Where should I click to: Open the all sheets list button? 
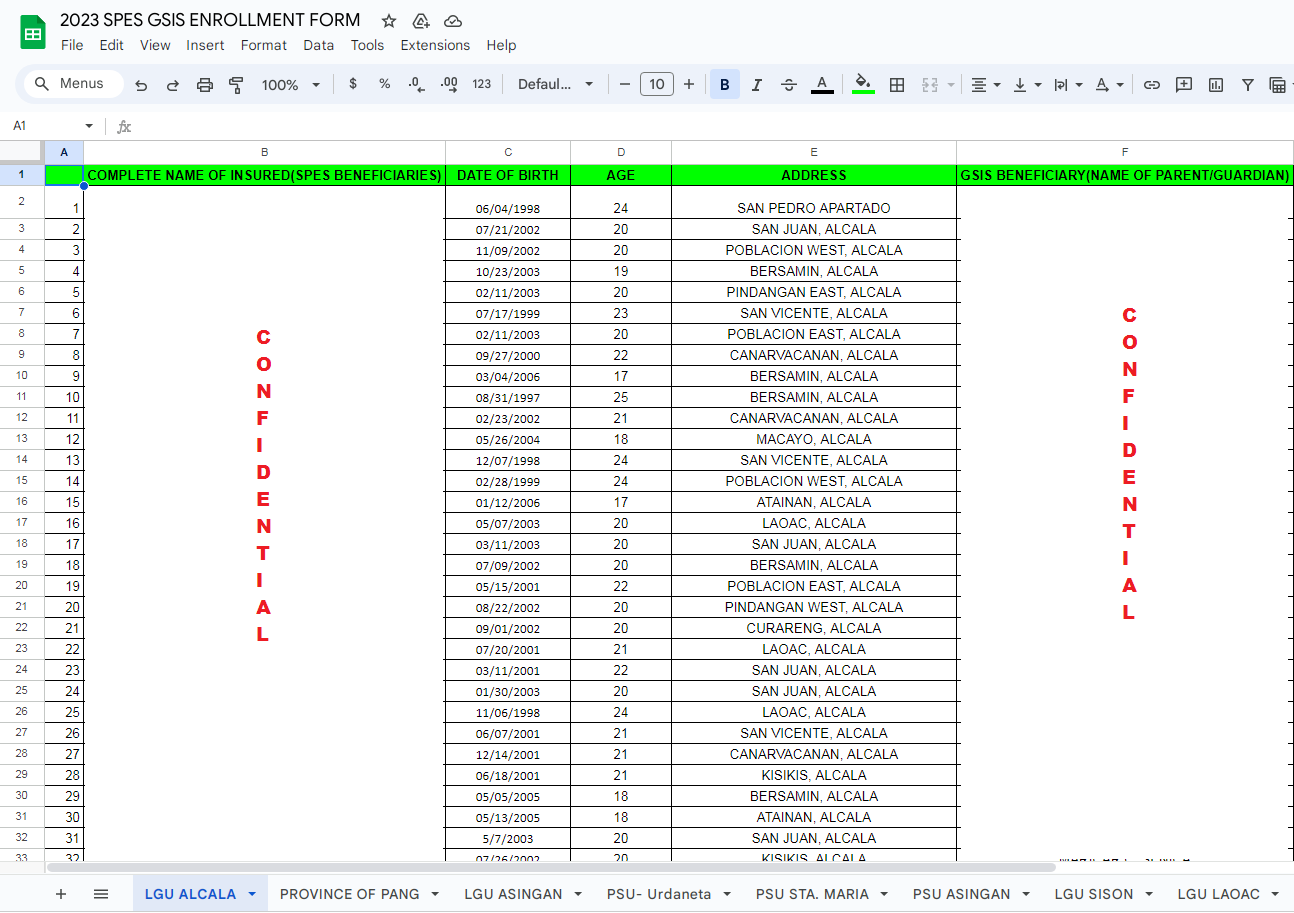(x=101, y=894)
